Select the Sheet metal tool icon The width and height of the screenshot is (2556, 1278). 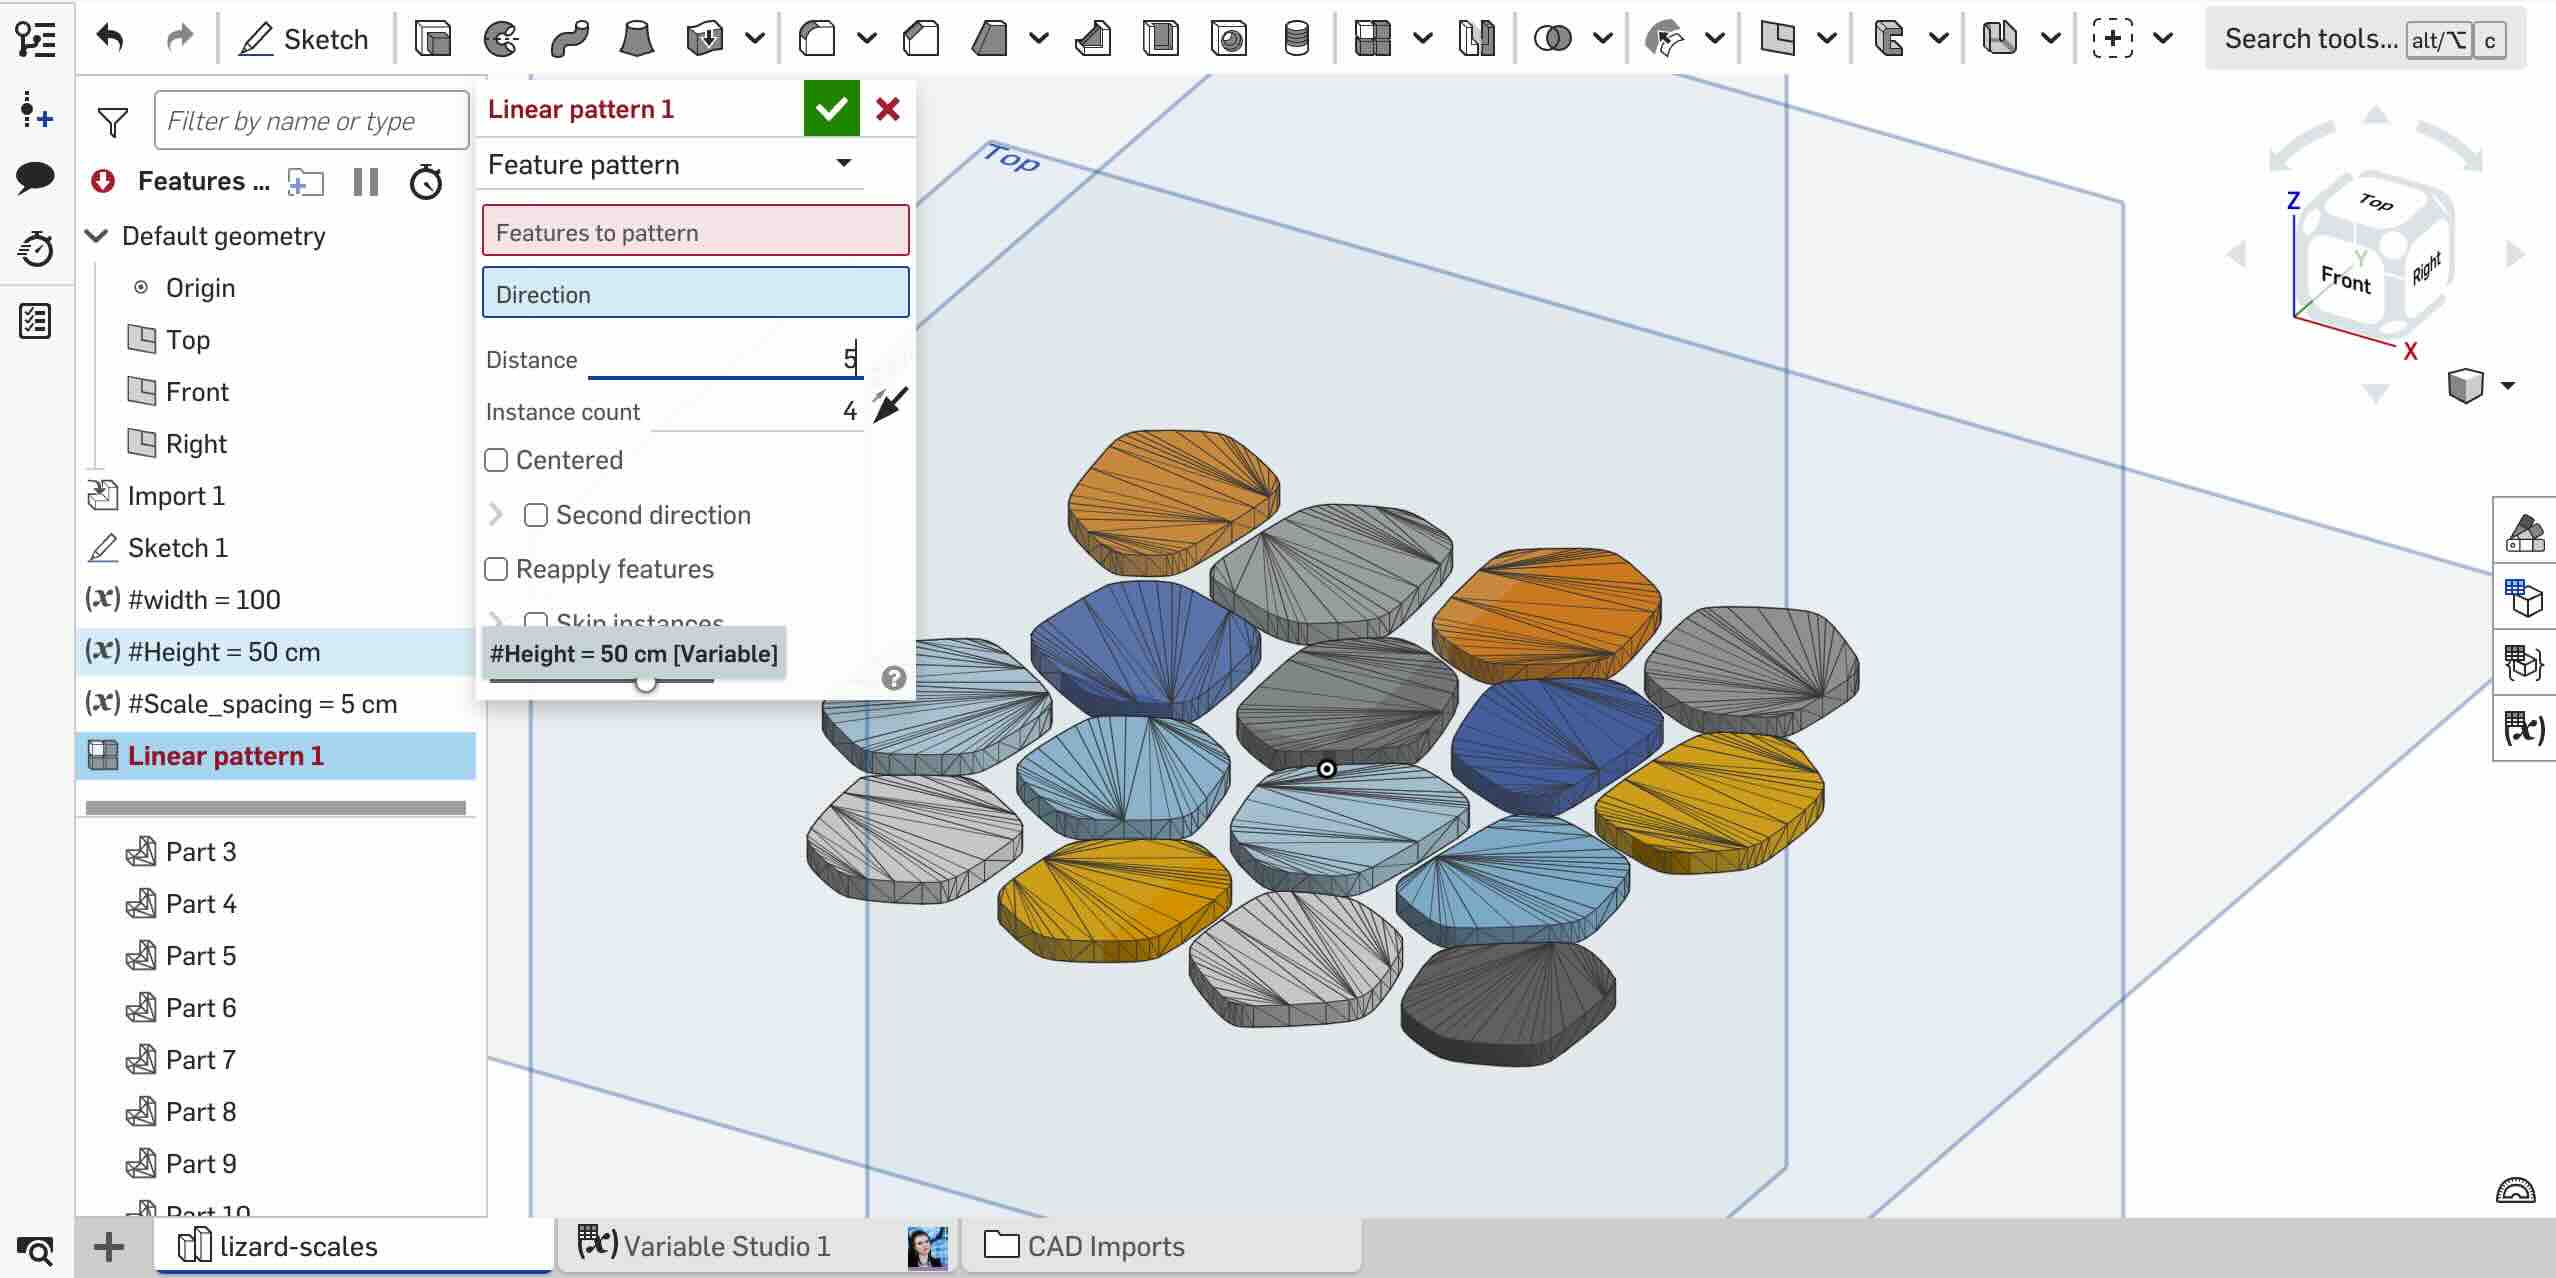coord(2000,39)
